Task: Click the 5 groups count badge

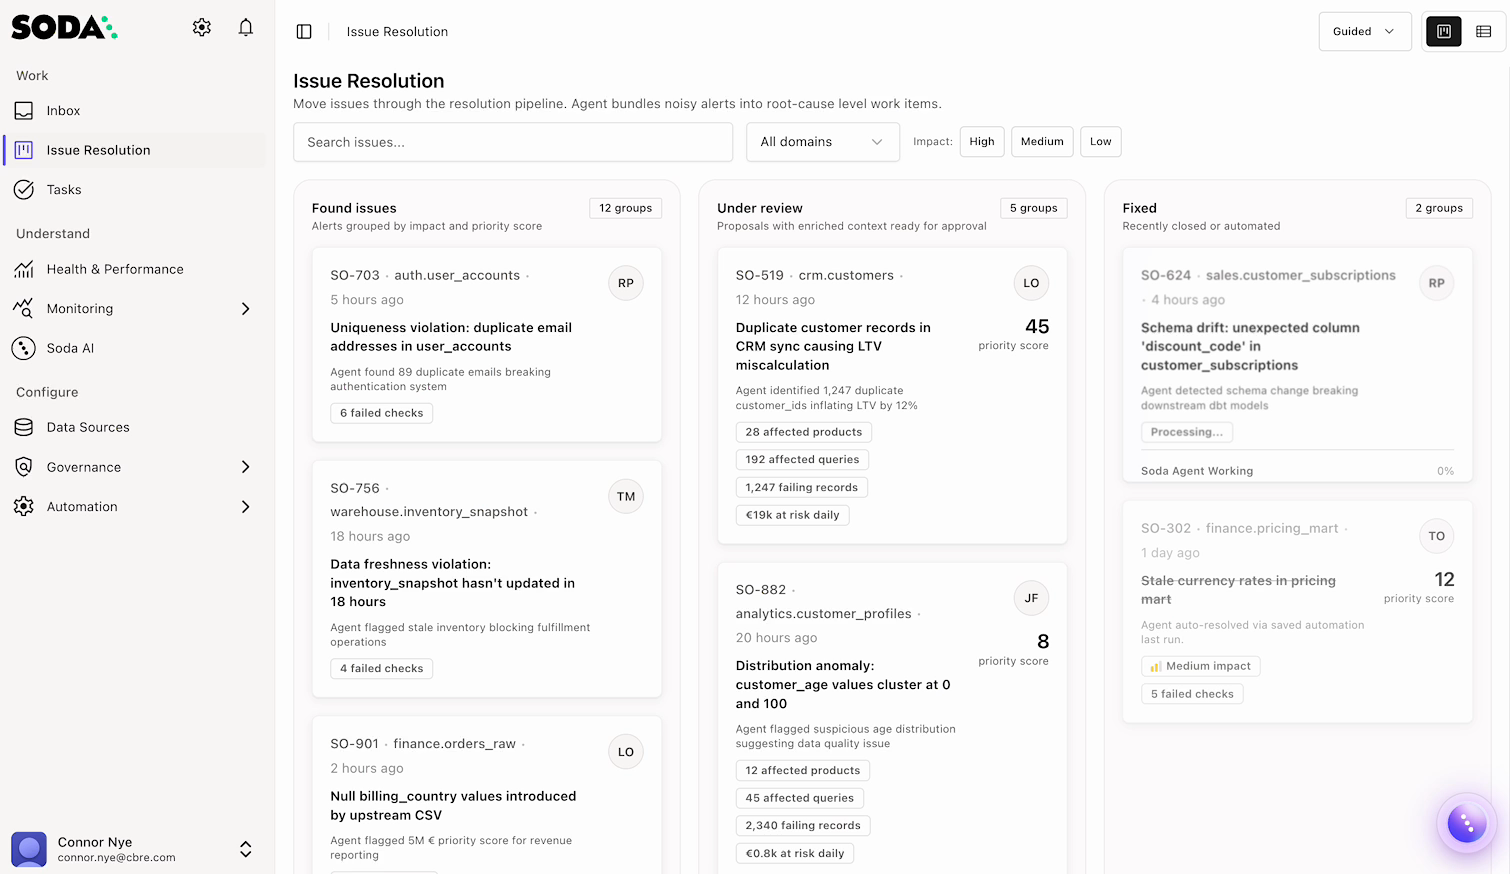Action: [x=1034, y=208]
